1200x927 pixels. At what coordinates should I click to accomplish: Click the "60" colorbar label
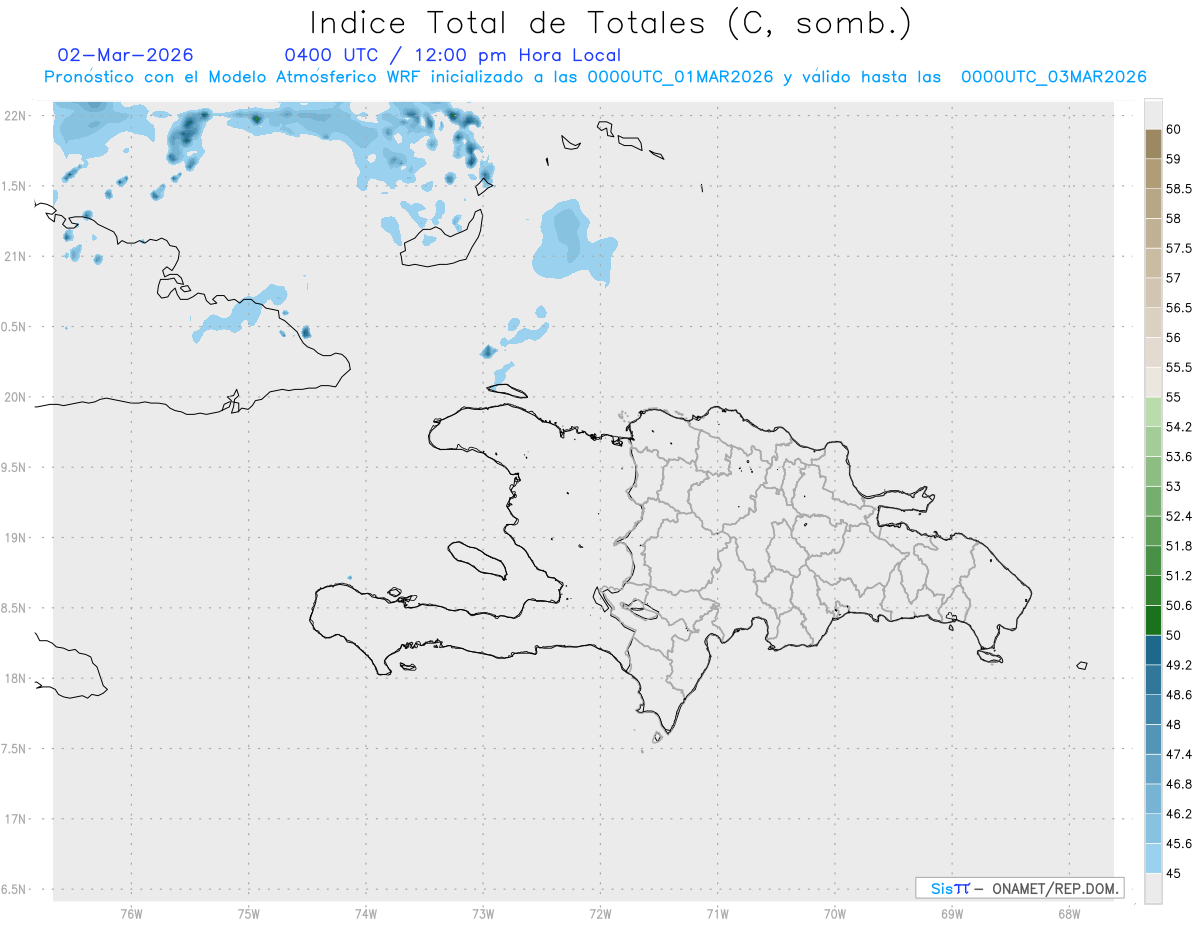pyautogui.click(x=1173, y=129)
